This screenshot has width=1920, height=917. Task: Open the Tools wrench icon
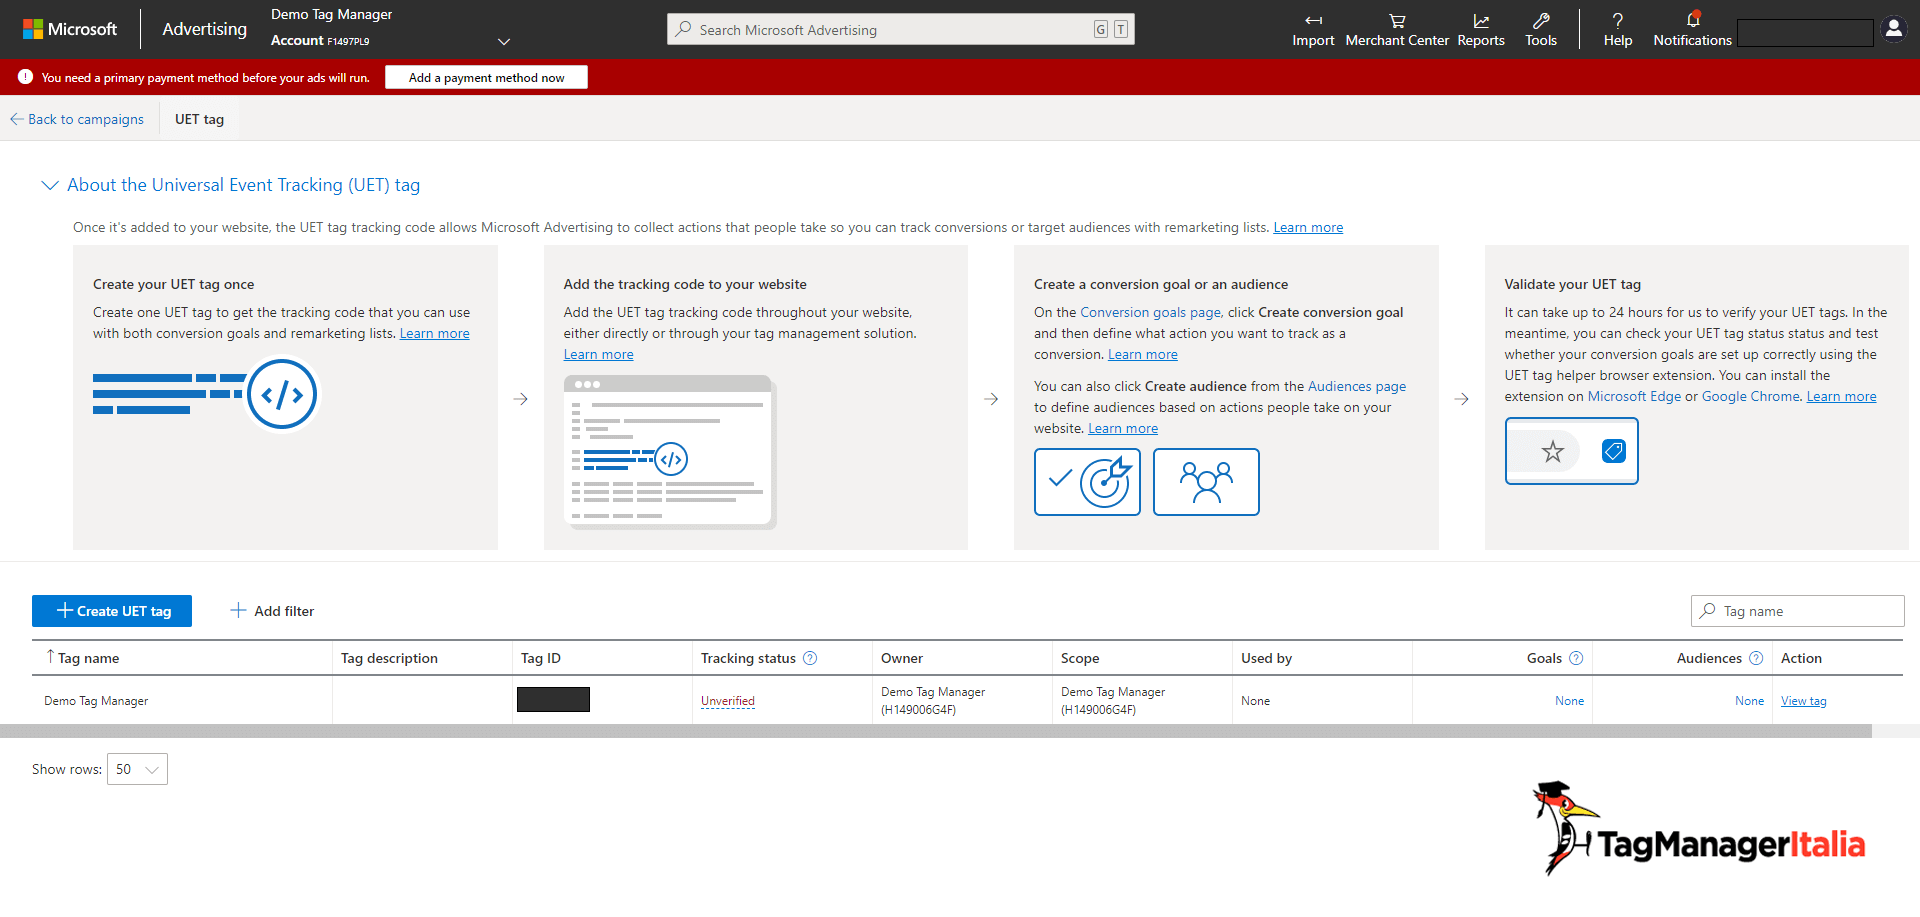coord(1541,20)
